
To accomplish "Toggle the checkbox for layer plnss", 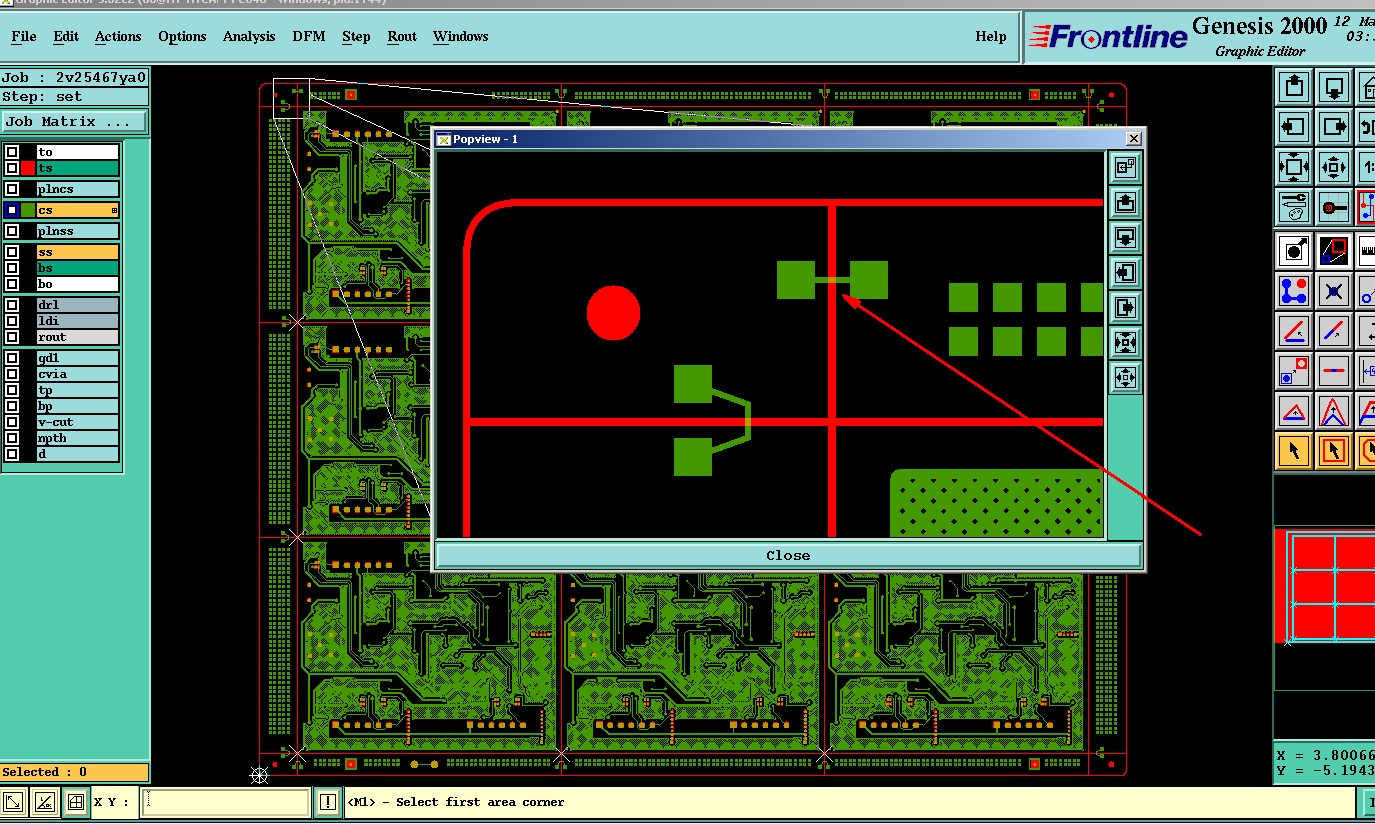I will tap(12, 231).
